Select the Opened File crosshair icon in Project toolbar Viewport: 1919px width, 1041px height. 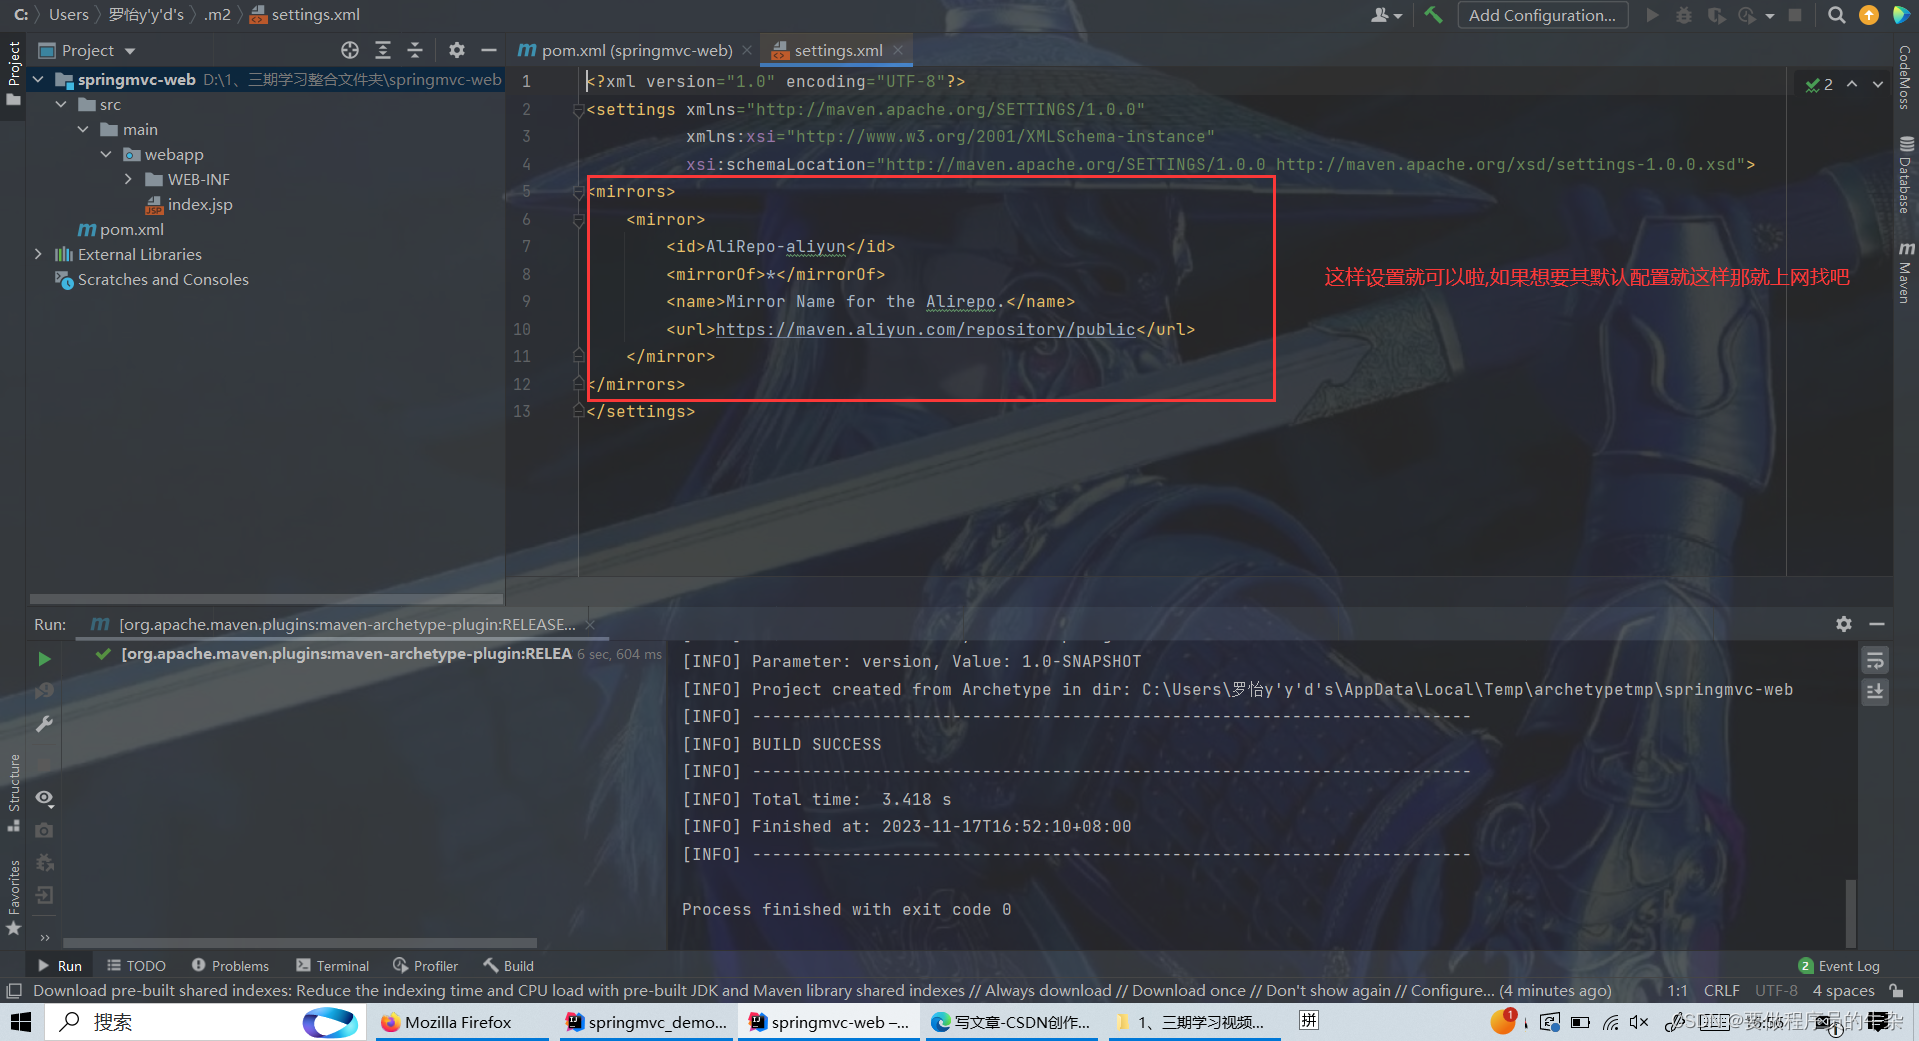pyautogui.click(x=350, y=50)
